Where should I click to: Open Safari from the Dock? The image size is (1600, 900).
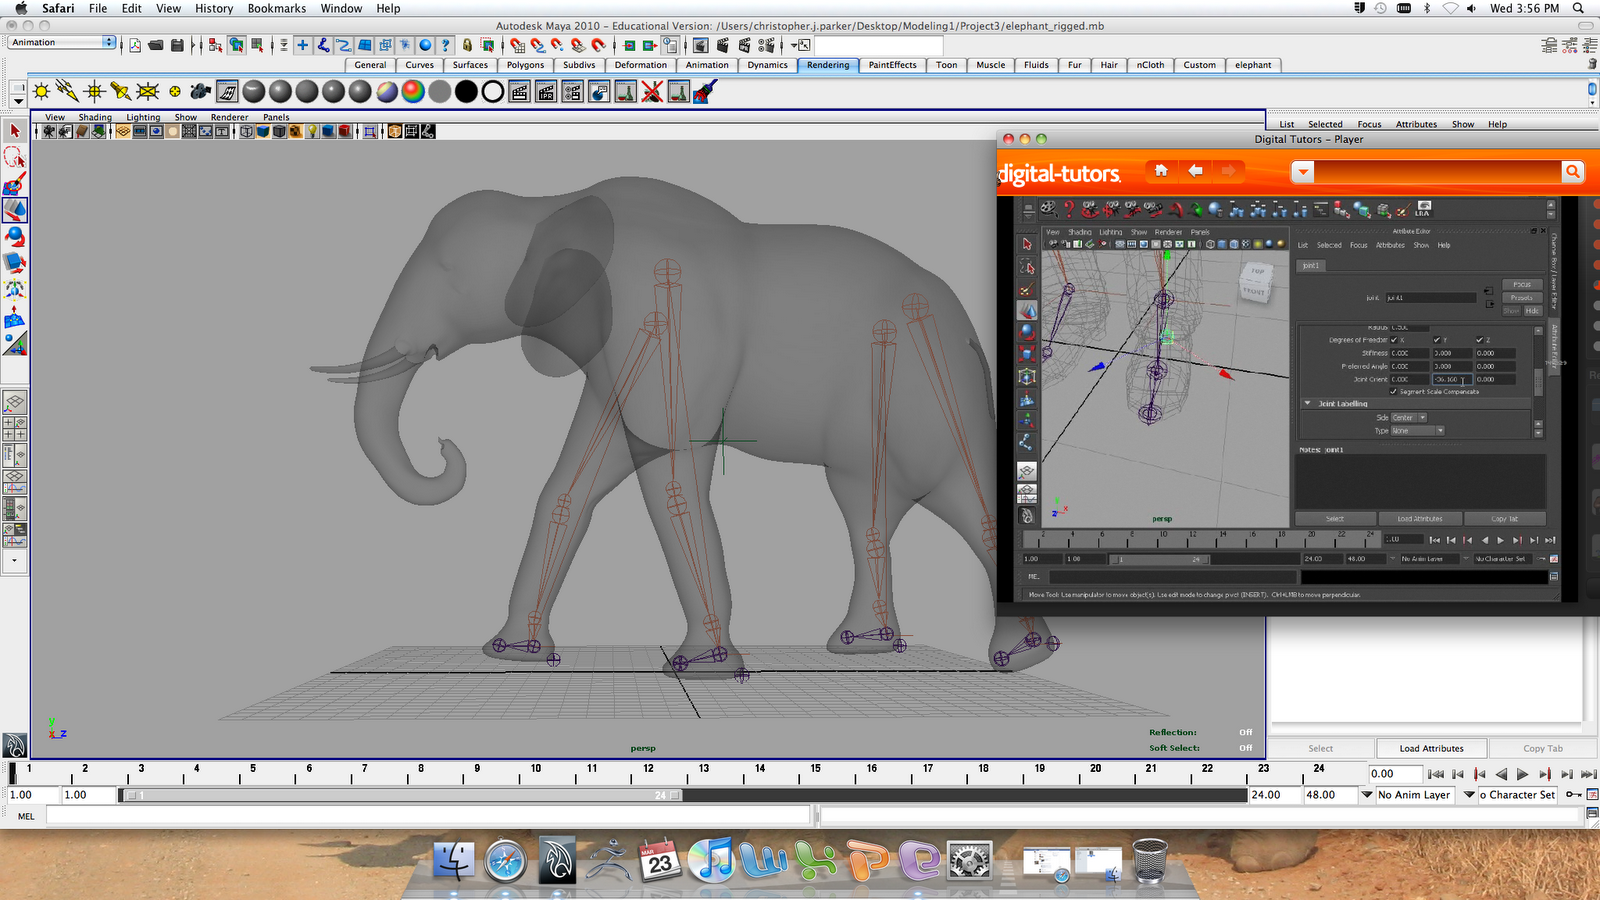pos(505,860)
